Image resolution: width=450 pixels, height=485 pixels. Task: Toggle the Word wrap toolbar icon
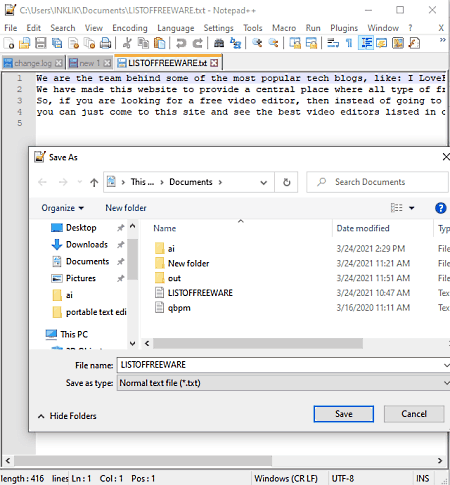click(333, 43)
